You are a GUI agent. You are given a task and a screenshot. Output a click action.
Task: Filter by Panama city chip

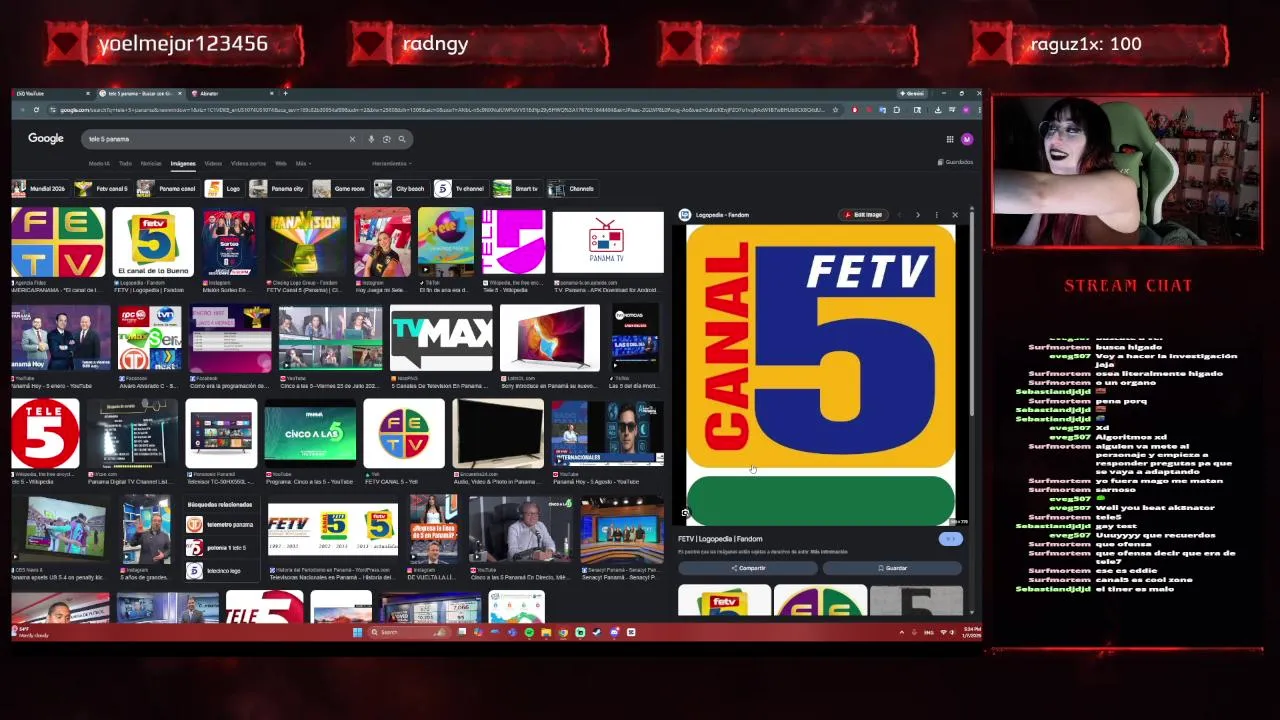click(278, 188)
